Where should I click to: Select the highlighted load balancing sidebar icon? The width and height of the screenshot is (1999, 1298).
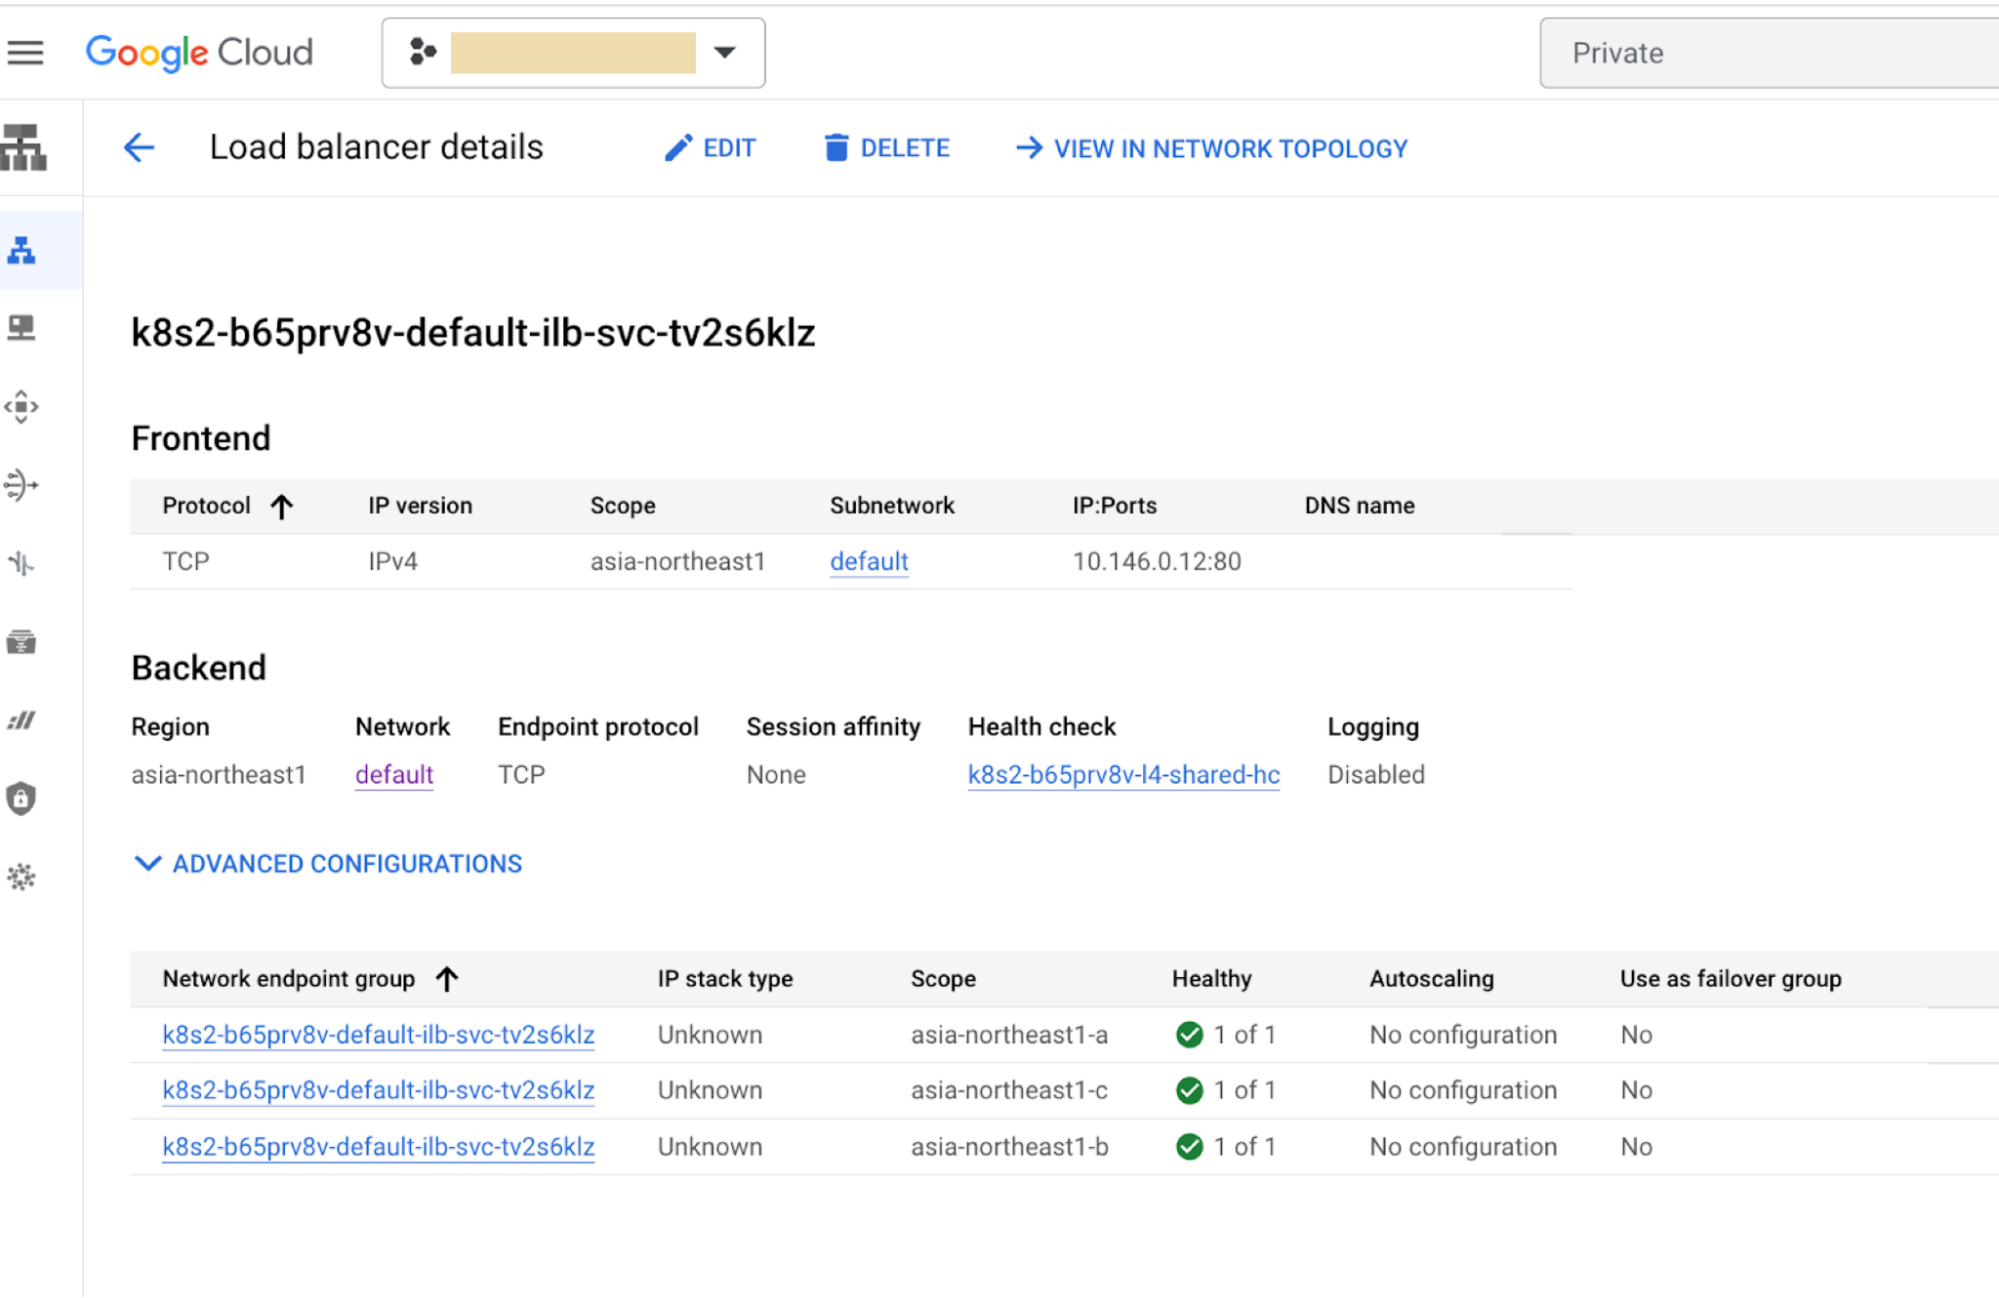[x=22, y=250]
